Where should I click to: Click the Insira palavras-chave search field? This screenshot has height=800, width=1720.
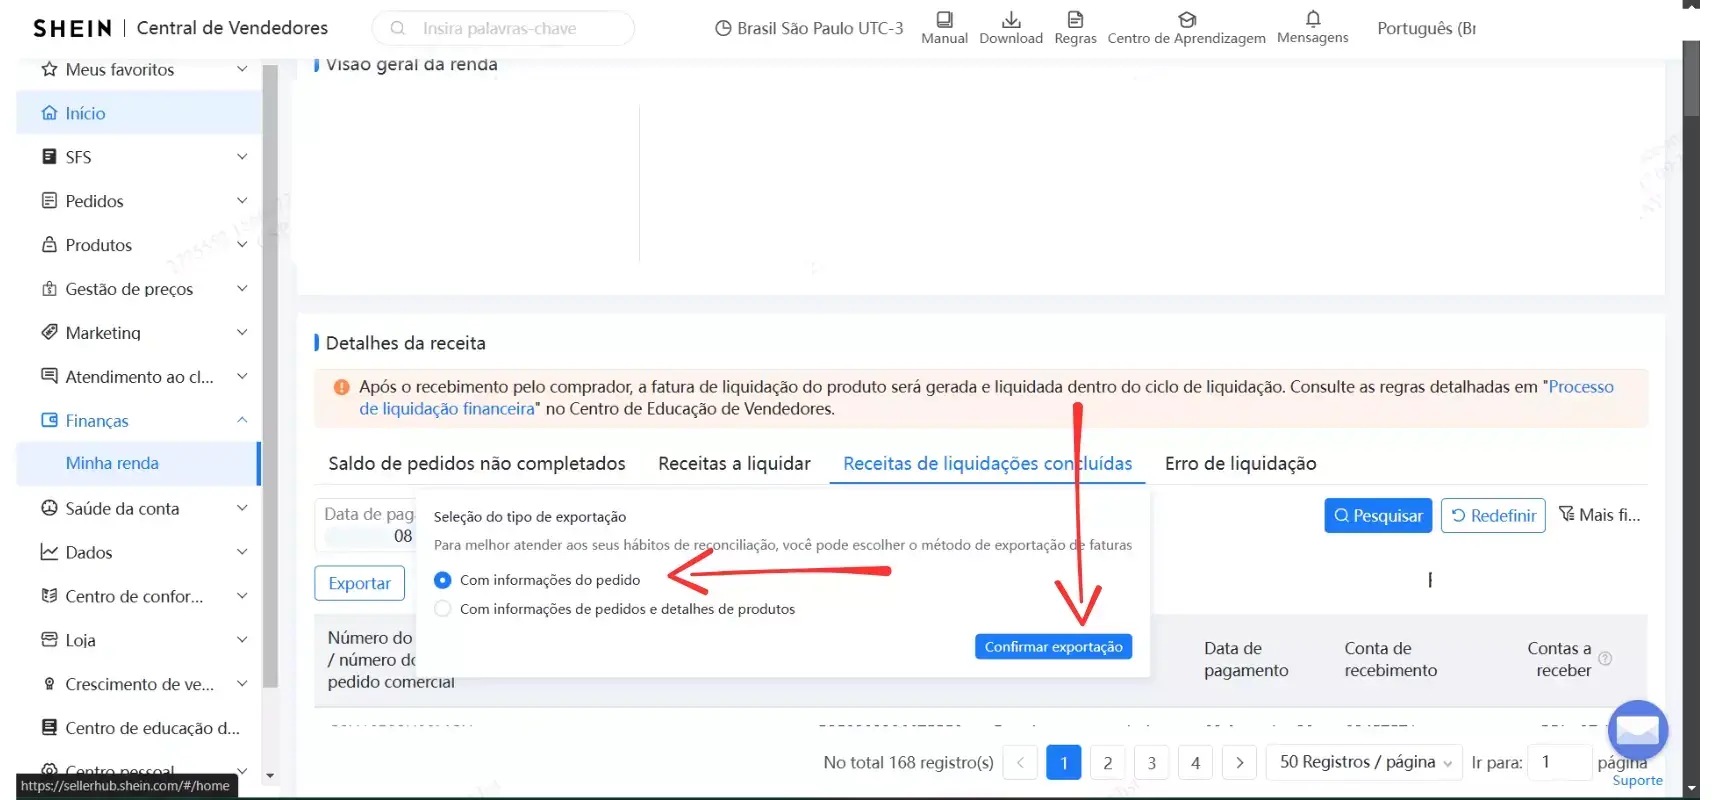click(x=503, y=28)
